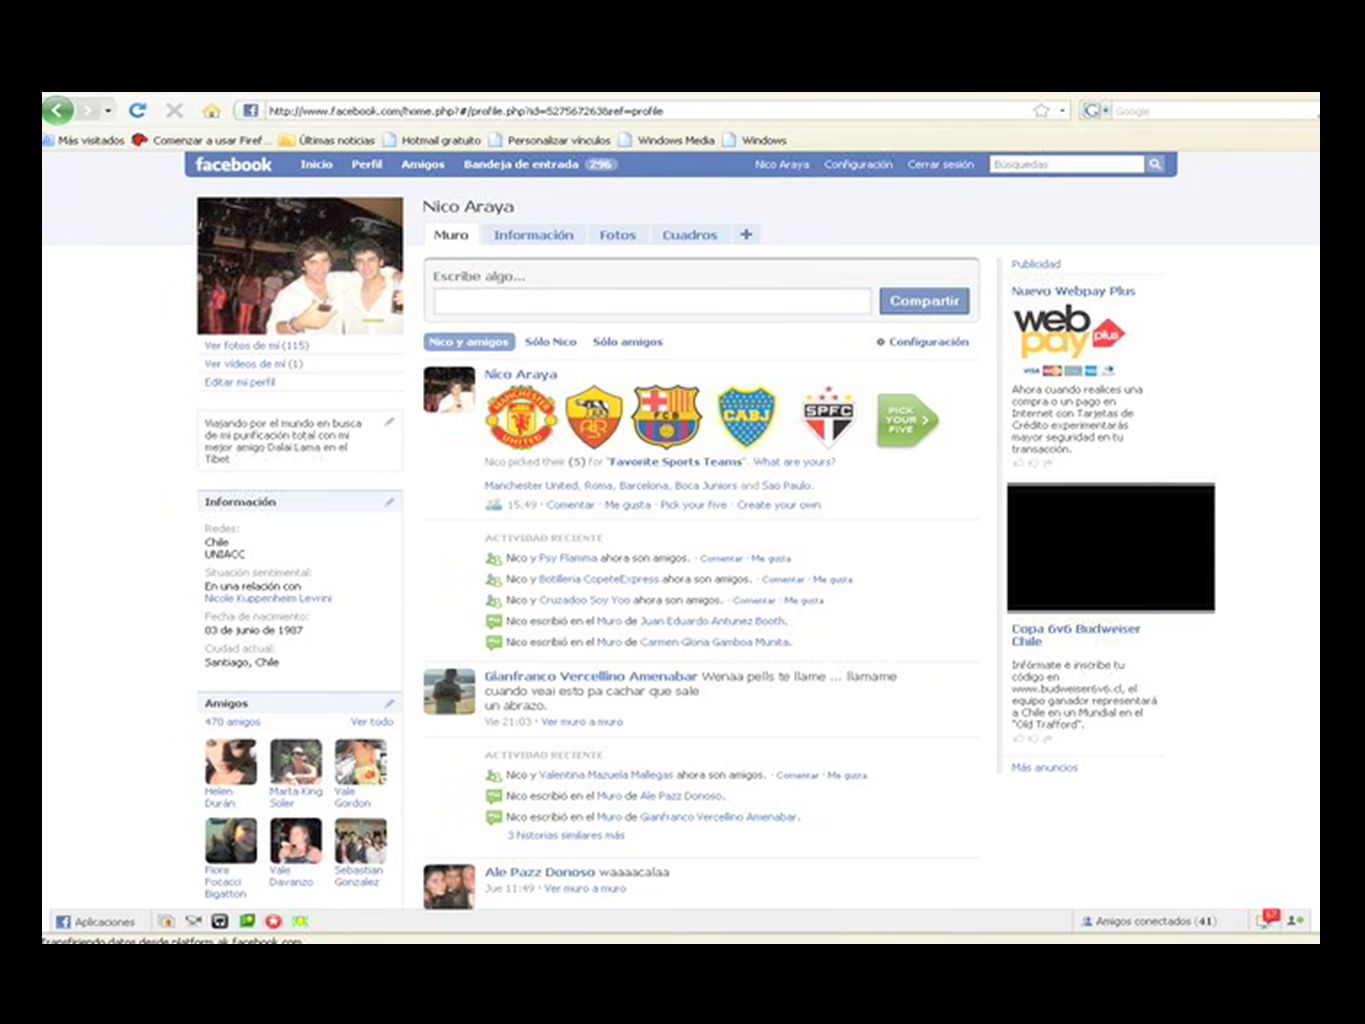Filter wall by Nico y amigos

tap(469, 342)
